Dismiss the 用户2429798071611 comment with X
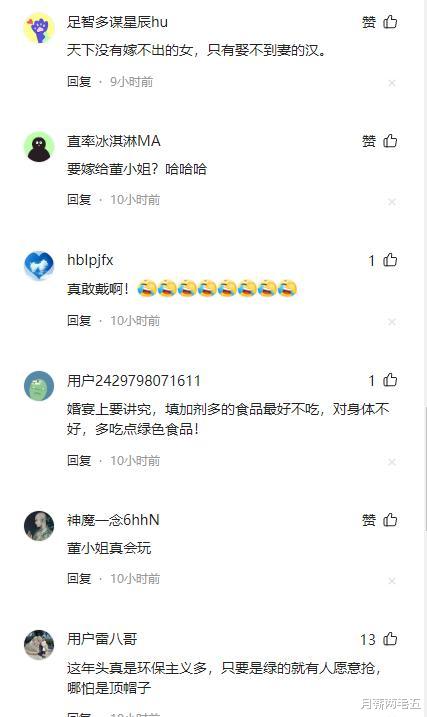Screen dimensions: 427x717 pos(392,462)
